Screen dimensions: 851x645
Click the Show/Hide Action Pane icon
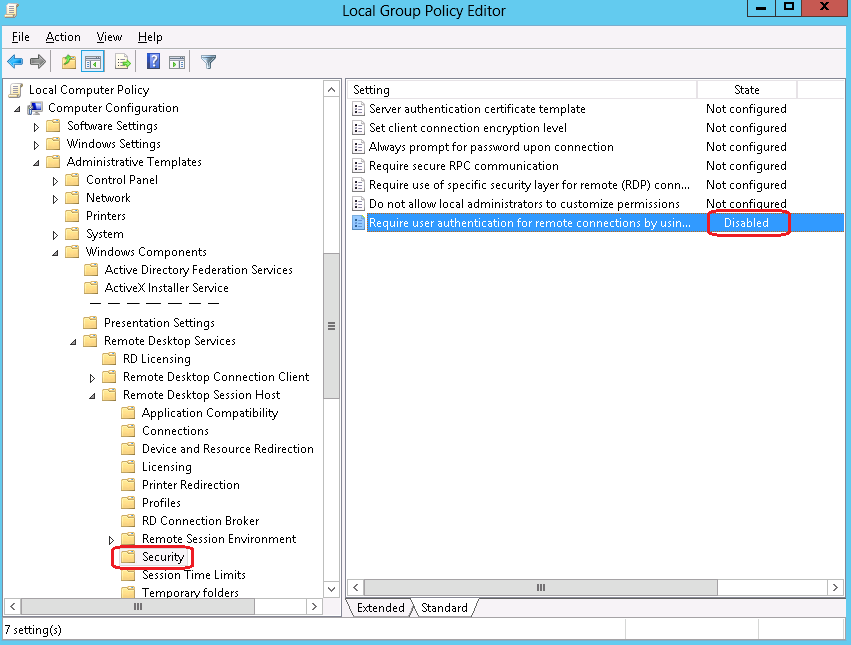pos(176,62)
